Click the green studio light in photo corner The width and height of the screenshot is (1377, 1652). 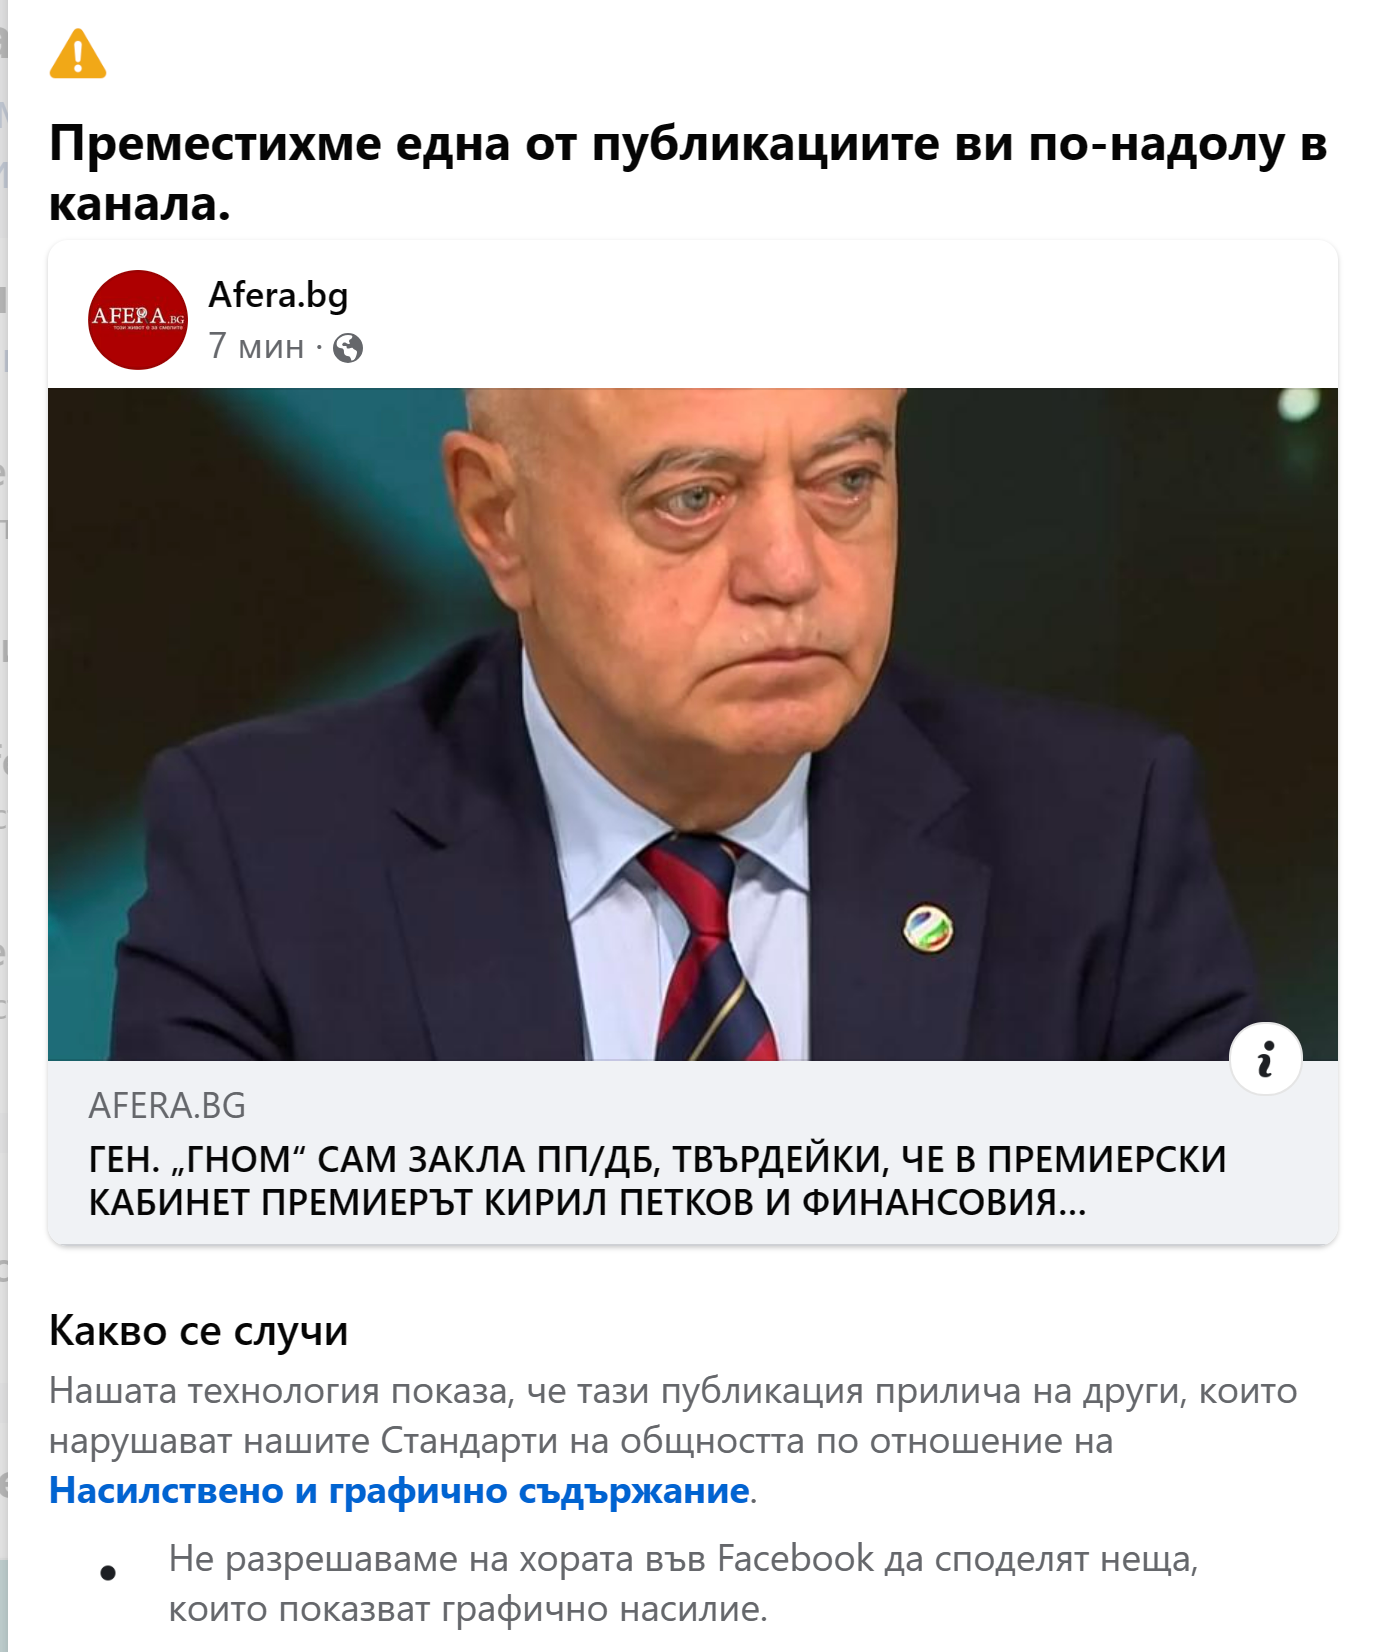coord(1299,404)
